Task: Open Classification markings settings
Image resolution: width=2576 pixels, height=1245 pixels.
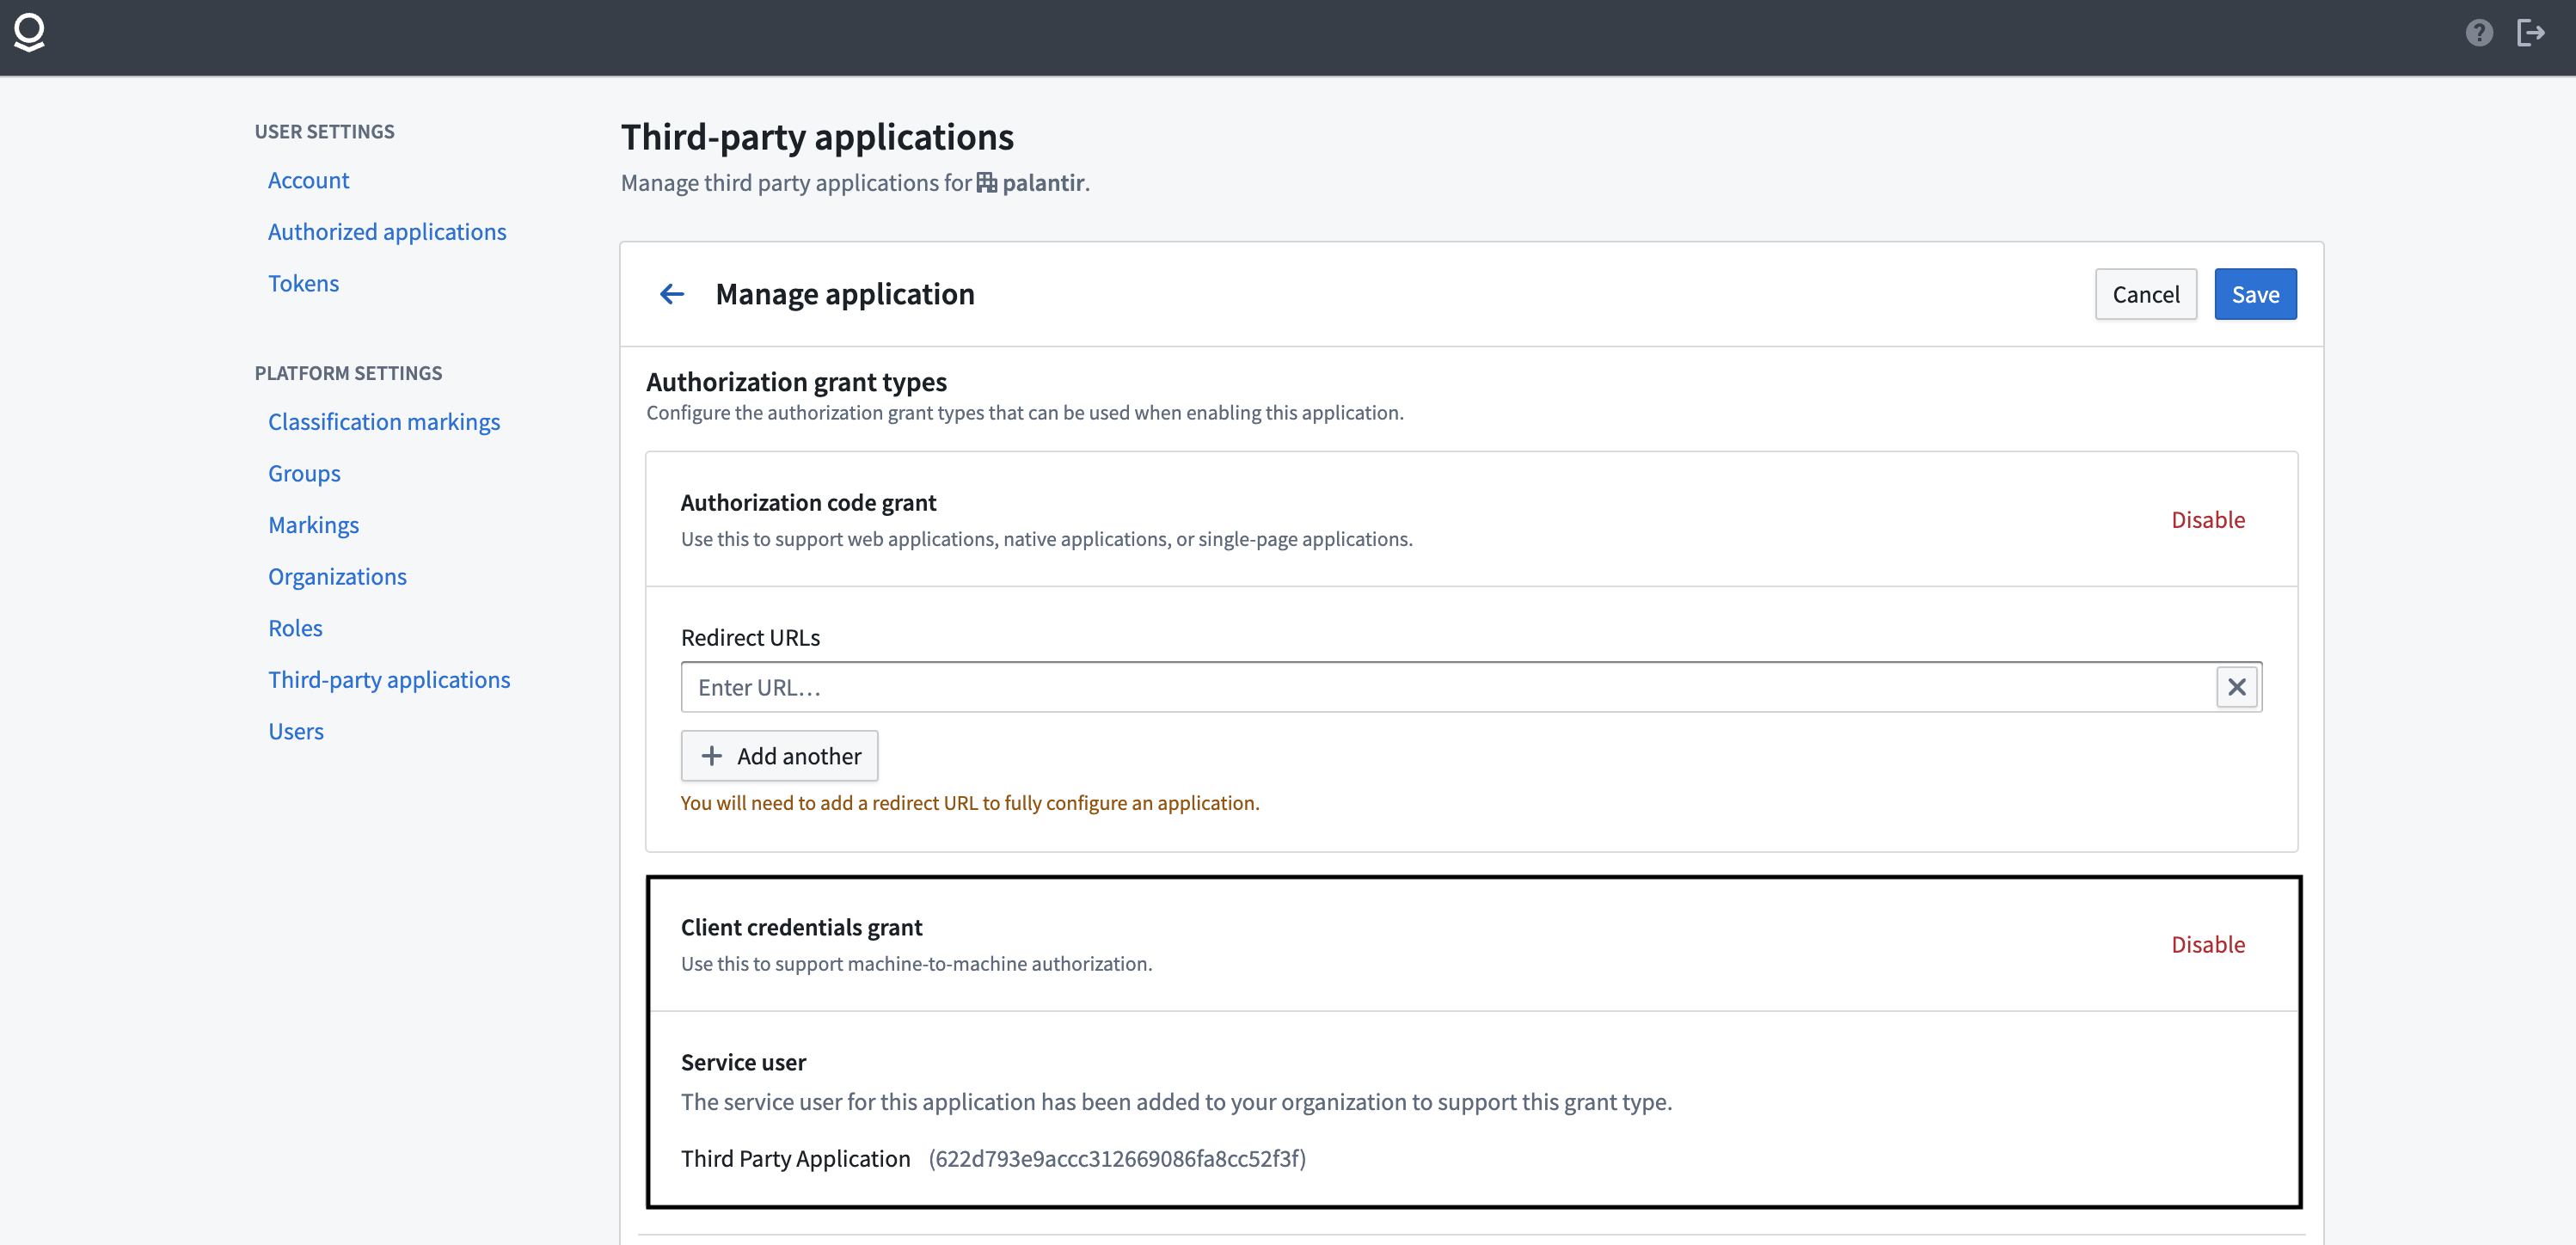Action: pos(384,422)
